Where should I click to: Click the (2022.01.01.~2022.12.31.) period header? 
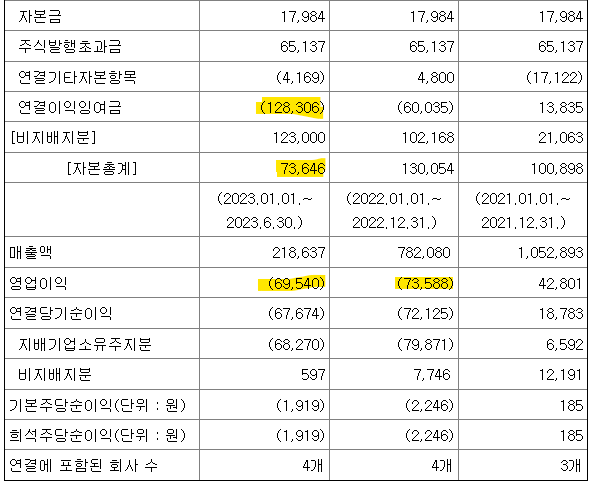click(x=394, y=210)
